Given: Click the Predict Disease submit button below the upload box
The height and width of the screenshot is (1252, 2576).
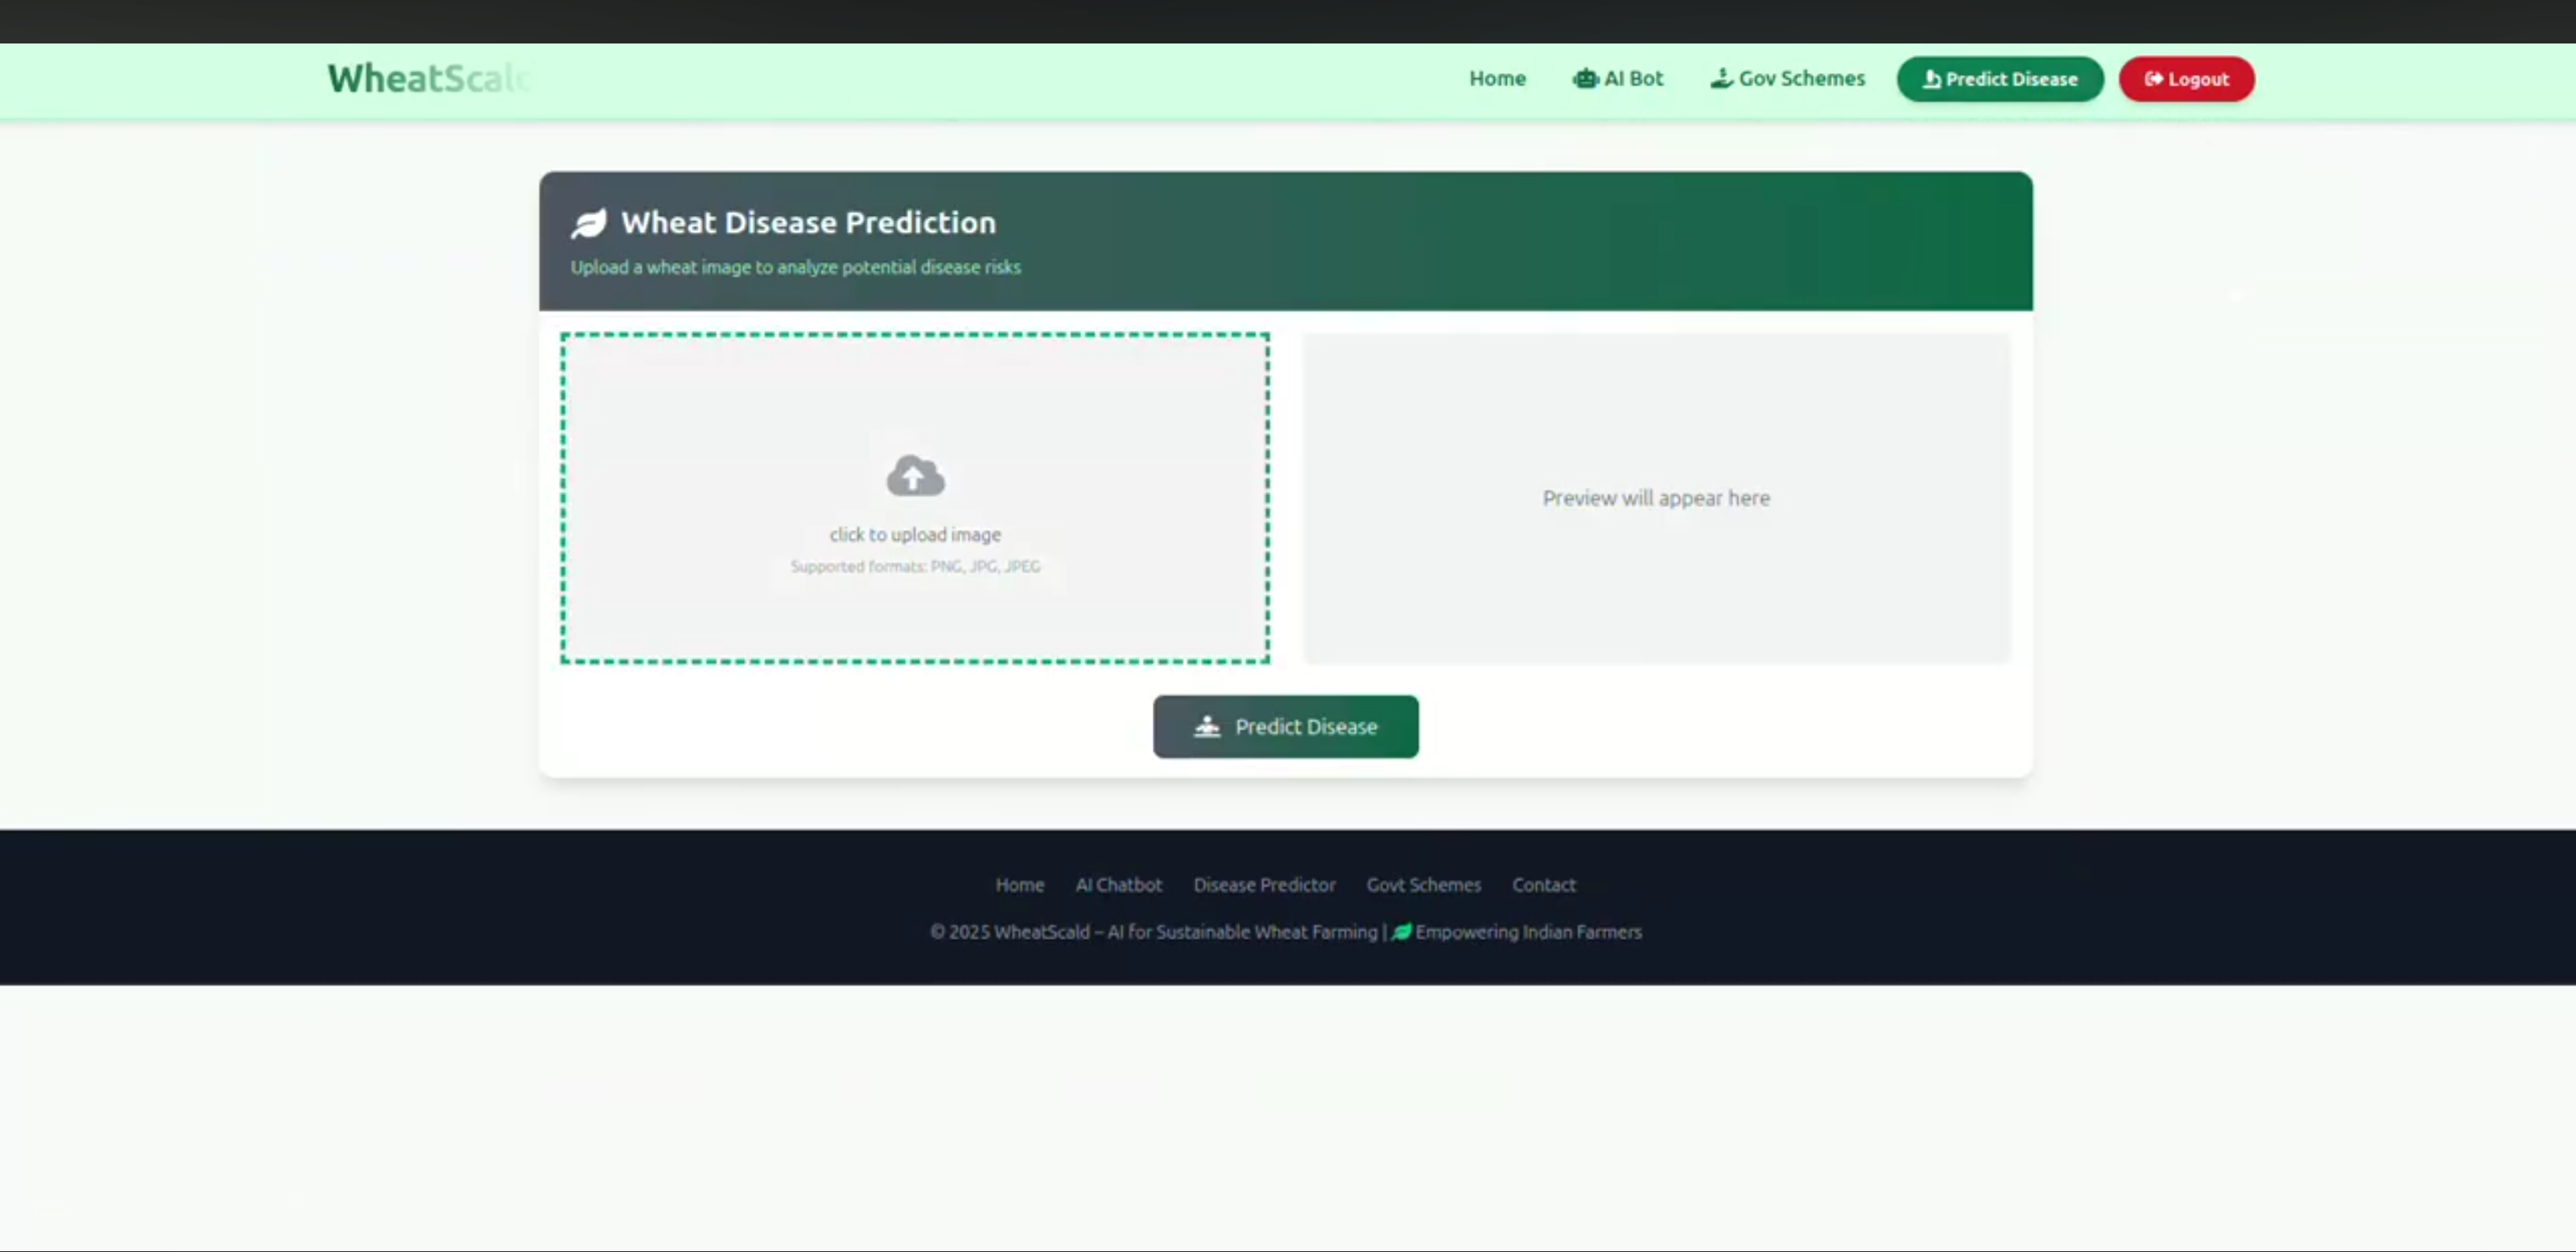Looking at the screenshot, I should coord(1285,727).
